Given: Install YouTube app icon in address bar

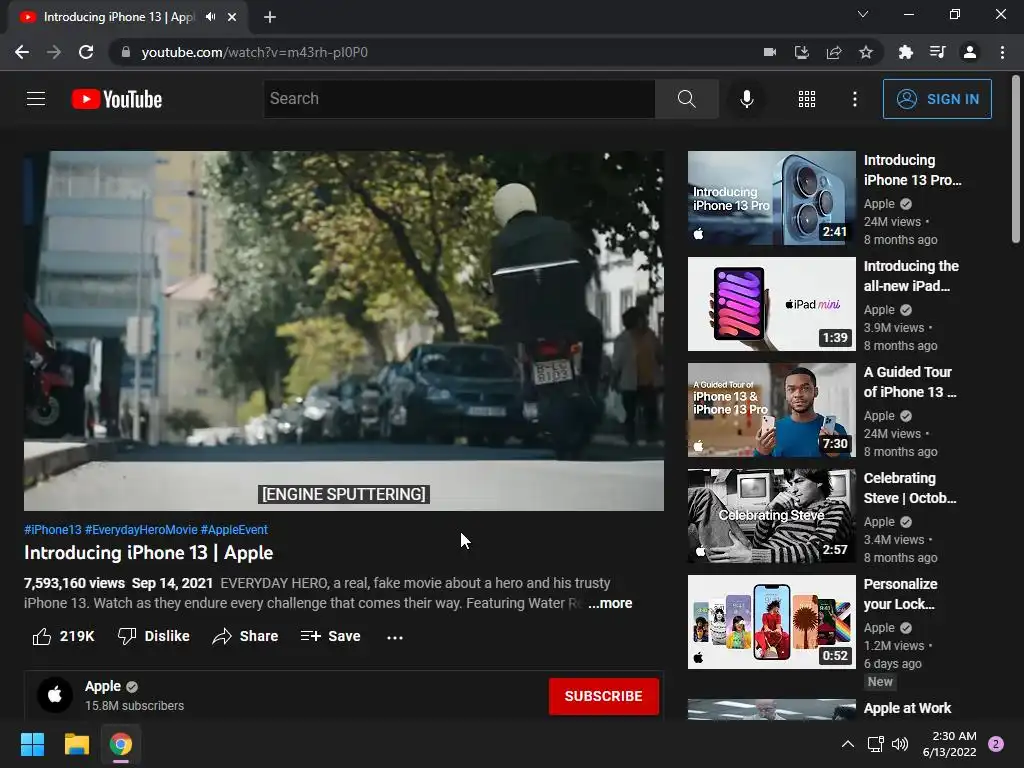Looking at the screenshot, I should [x=802, y=52].
